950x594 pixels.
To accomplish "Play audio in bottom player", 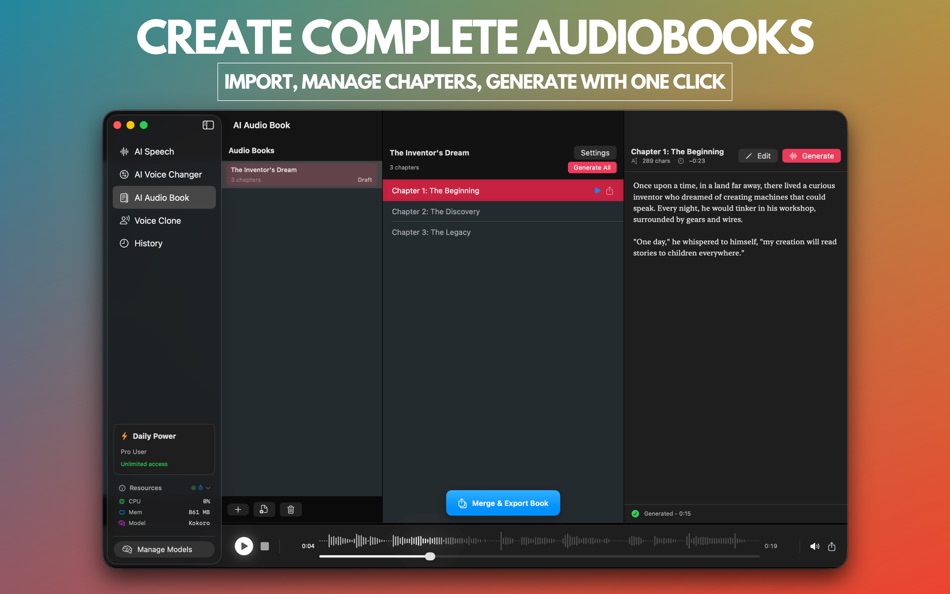I will [x=244, y=546].
